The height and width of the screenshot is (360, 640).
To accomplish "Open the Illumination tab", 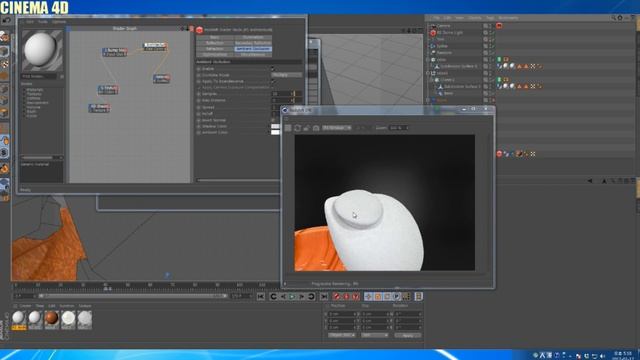I will [x=253, y=38].
